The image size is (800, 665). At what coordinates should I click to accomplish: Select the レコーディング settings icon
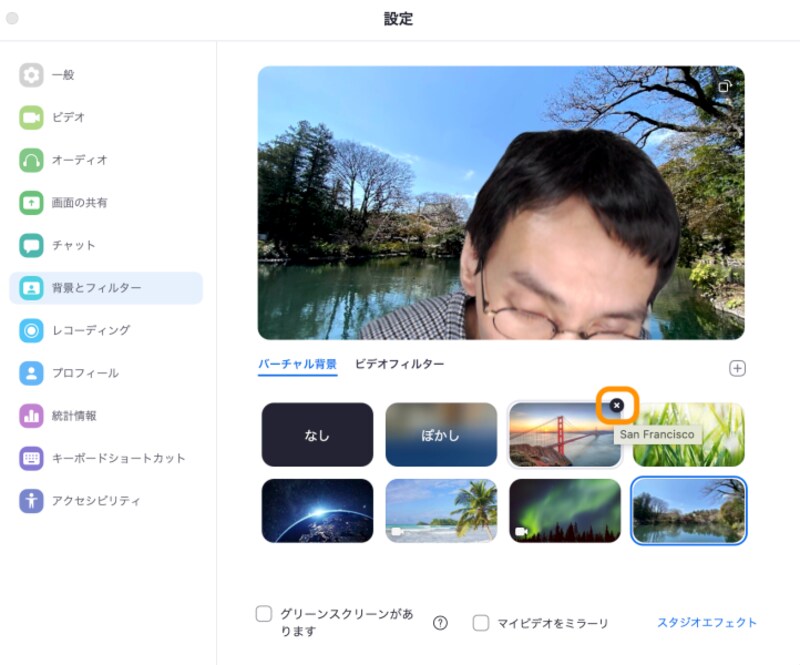[62, 330]
